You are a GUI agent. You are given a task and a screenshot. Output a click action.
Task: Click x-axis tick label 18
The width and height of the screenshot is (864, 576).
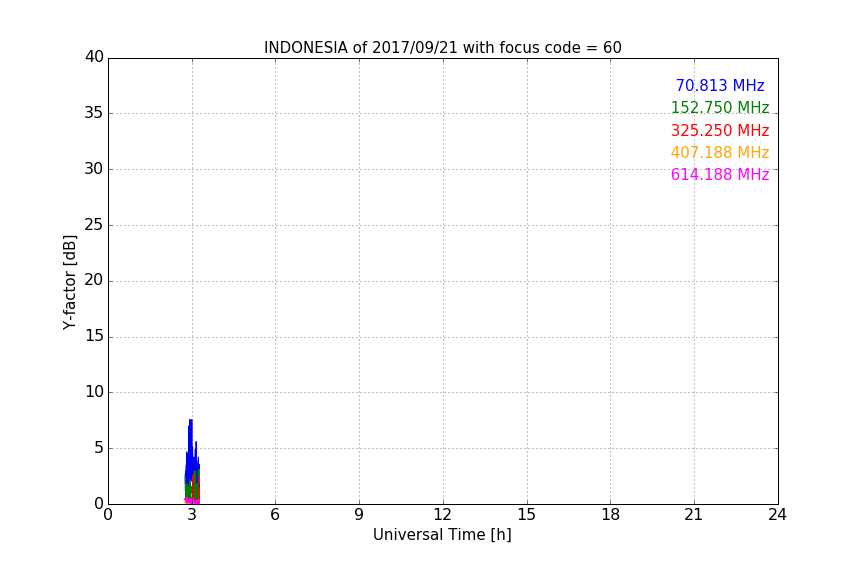(611, 515)
